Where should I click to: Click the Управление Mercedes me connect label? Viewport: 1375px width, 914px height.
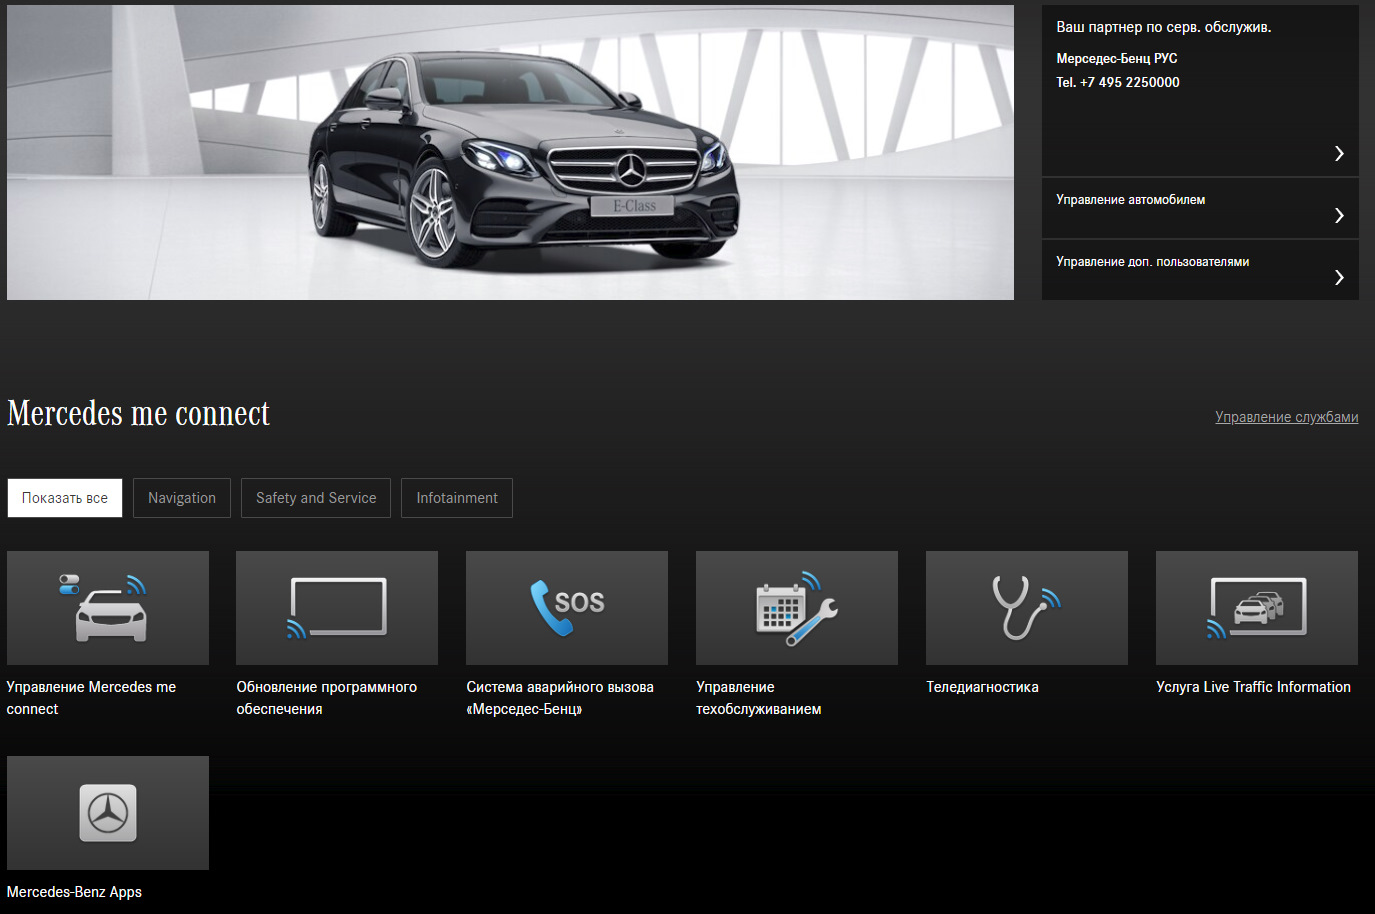tap(91, 698)
